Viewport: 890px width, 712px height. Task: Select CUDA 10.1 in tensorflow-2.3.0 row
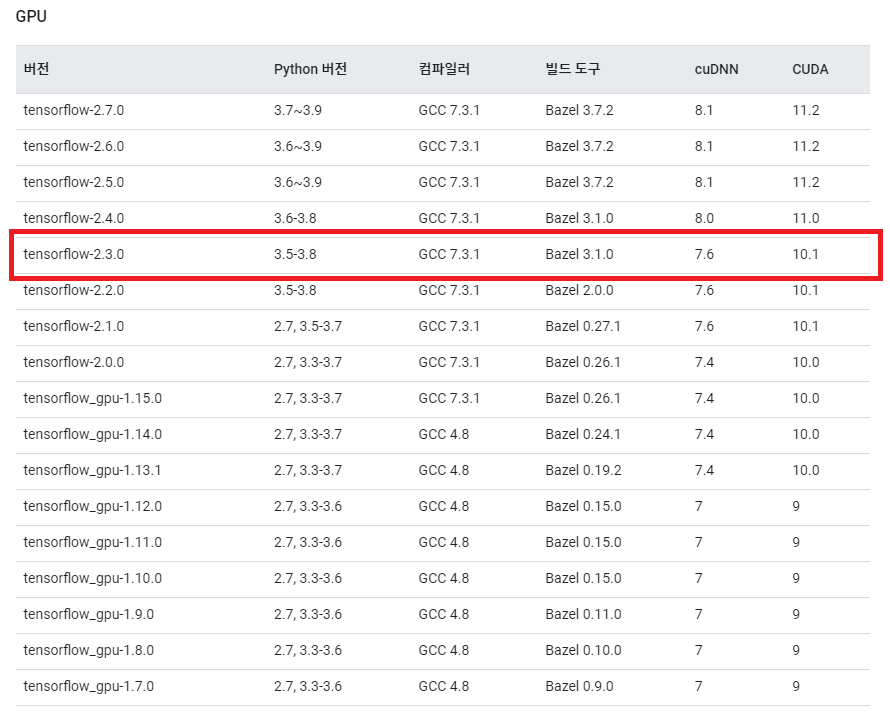pos(805,254)
